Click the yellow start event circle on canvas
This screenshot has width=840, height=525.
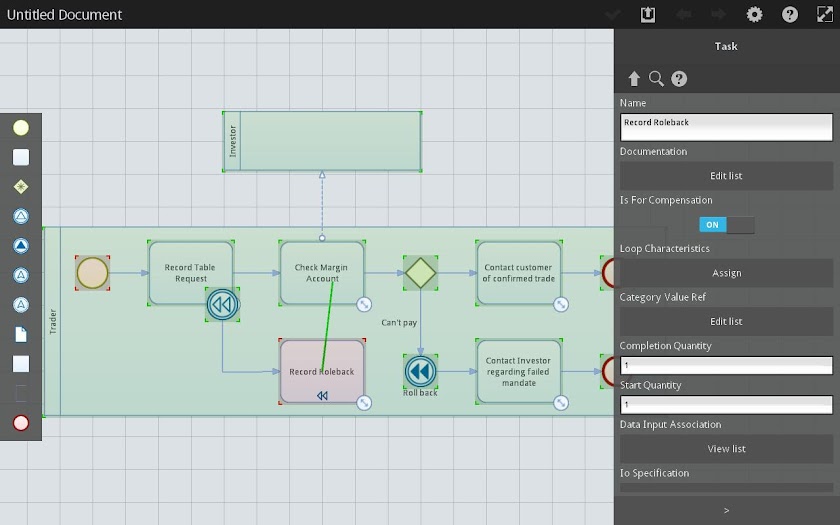coord(93,273)
